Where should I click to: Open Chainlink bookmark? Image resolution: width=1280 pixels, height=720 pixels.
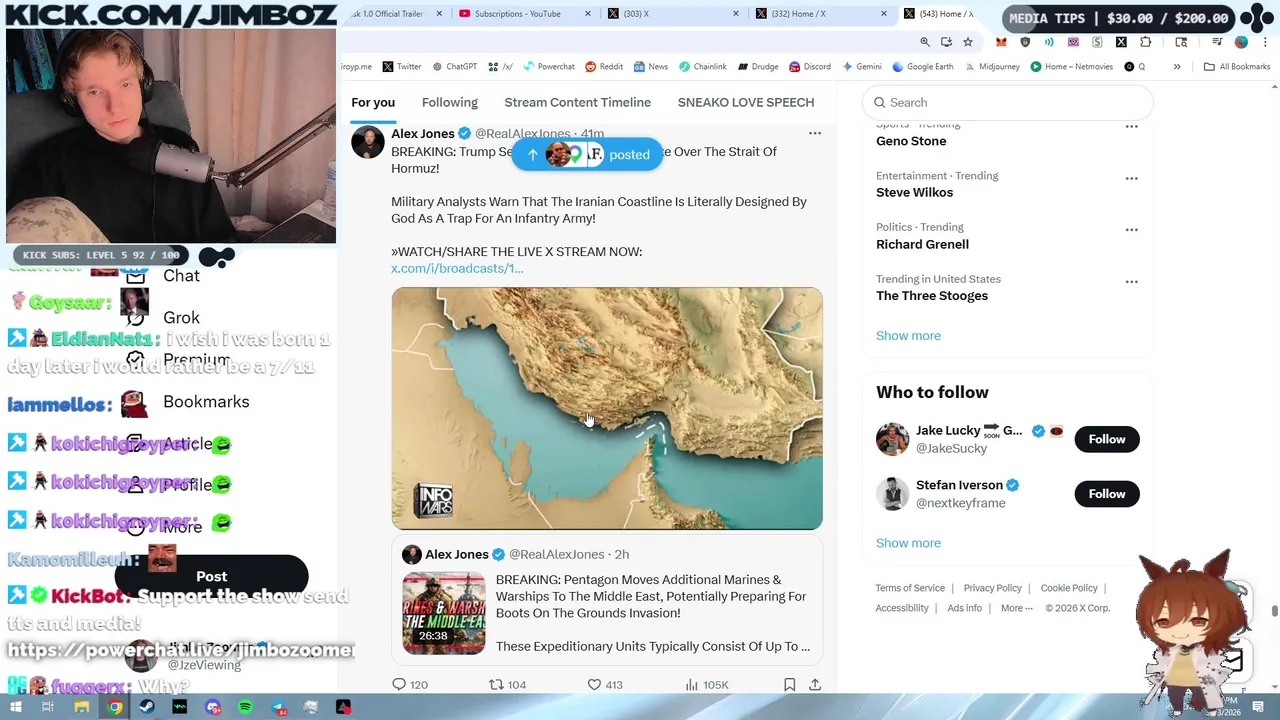[703, 66]
